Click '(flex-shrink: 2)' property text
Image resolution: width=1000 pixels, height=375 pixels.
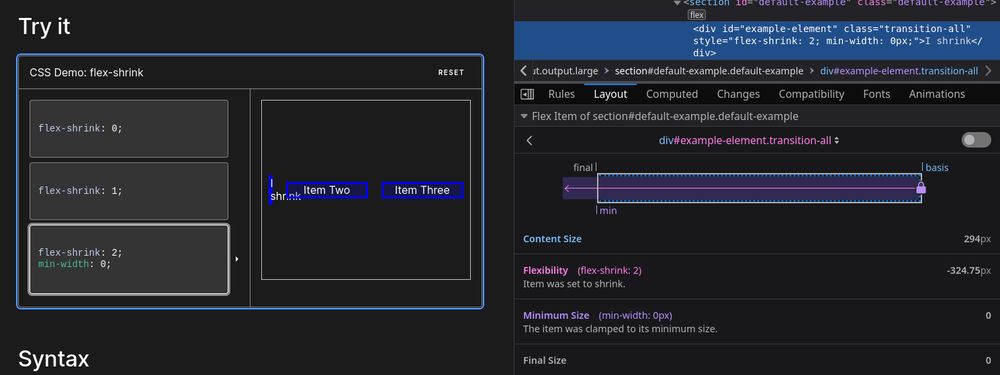609,270
